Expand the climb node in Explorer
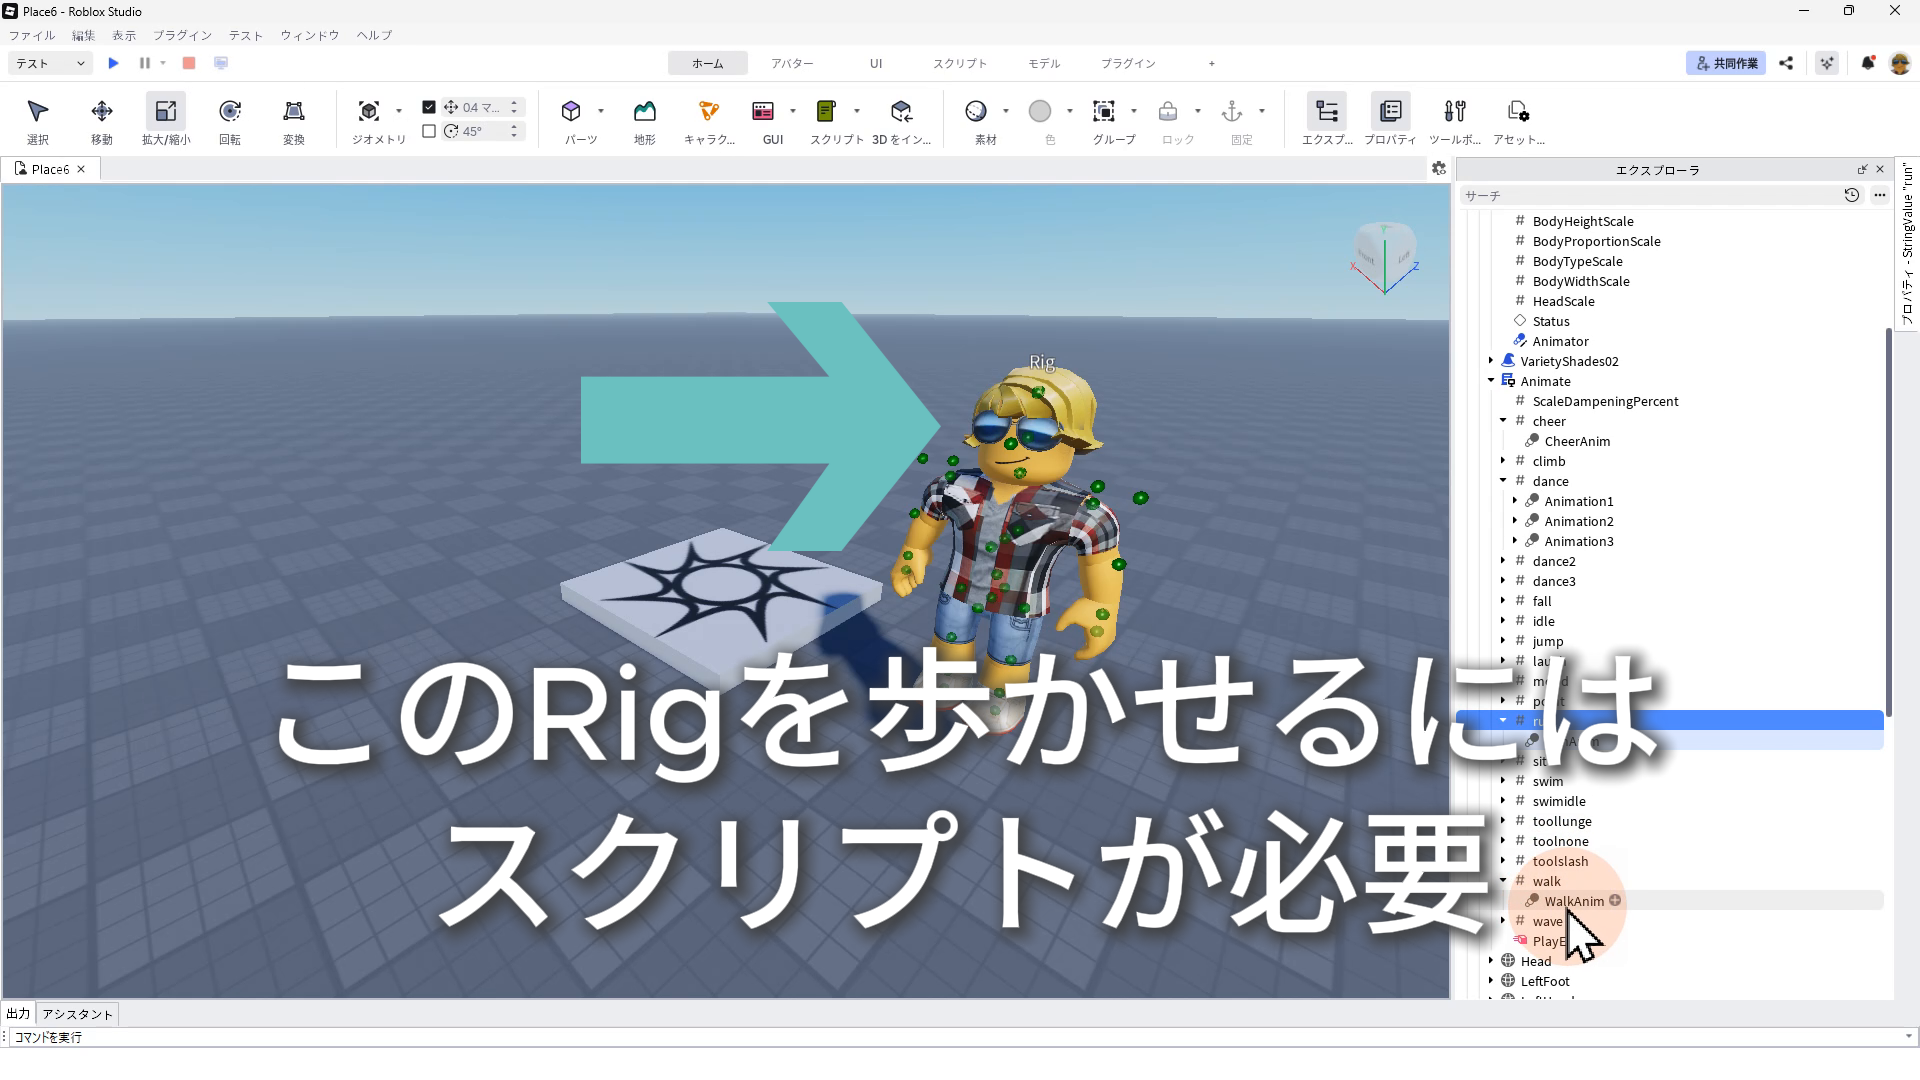The image size is (1920, 1080). point(1503,461)
